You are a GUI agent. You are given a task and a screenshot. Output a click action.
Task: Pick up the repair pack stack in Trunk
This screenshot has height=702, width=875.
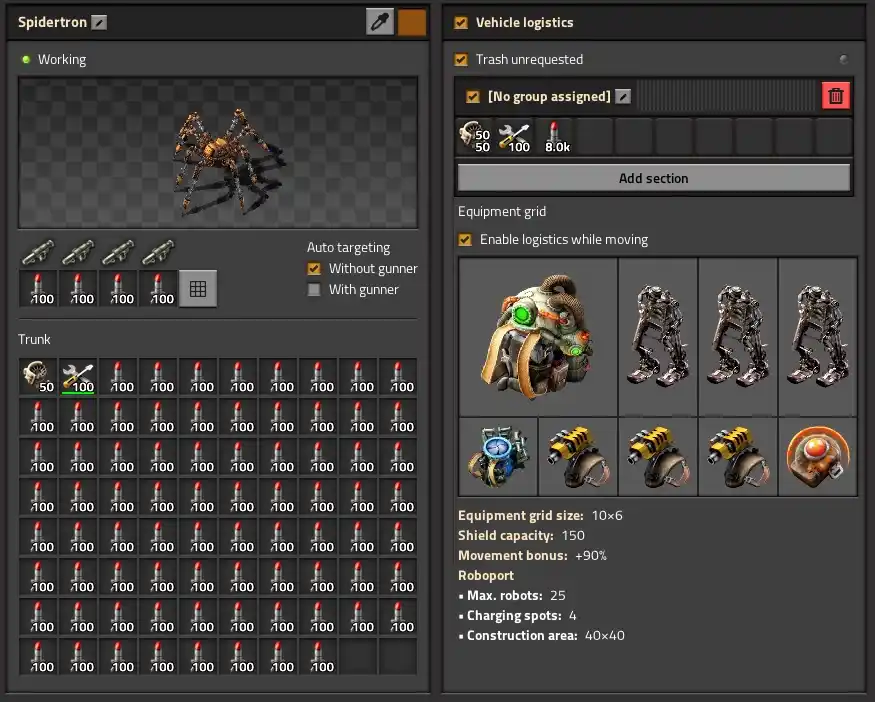pyautogui.click(x=78, y=377)
